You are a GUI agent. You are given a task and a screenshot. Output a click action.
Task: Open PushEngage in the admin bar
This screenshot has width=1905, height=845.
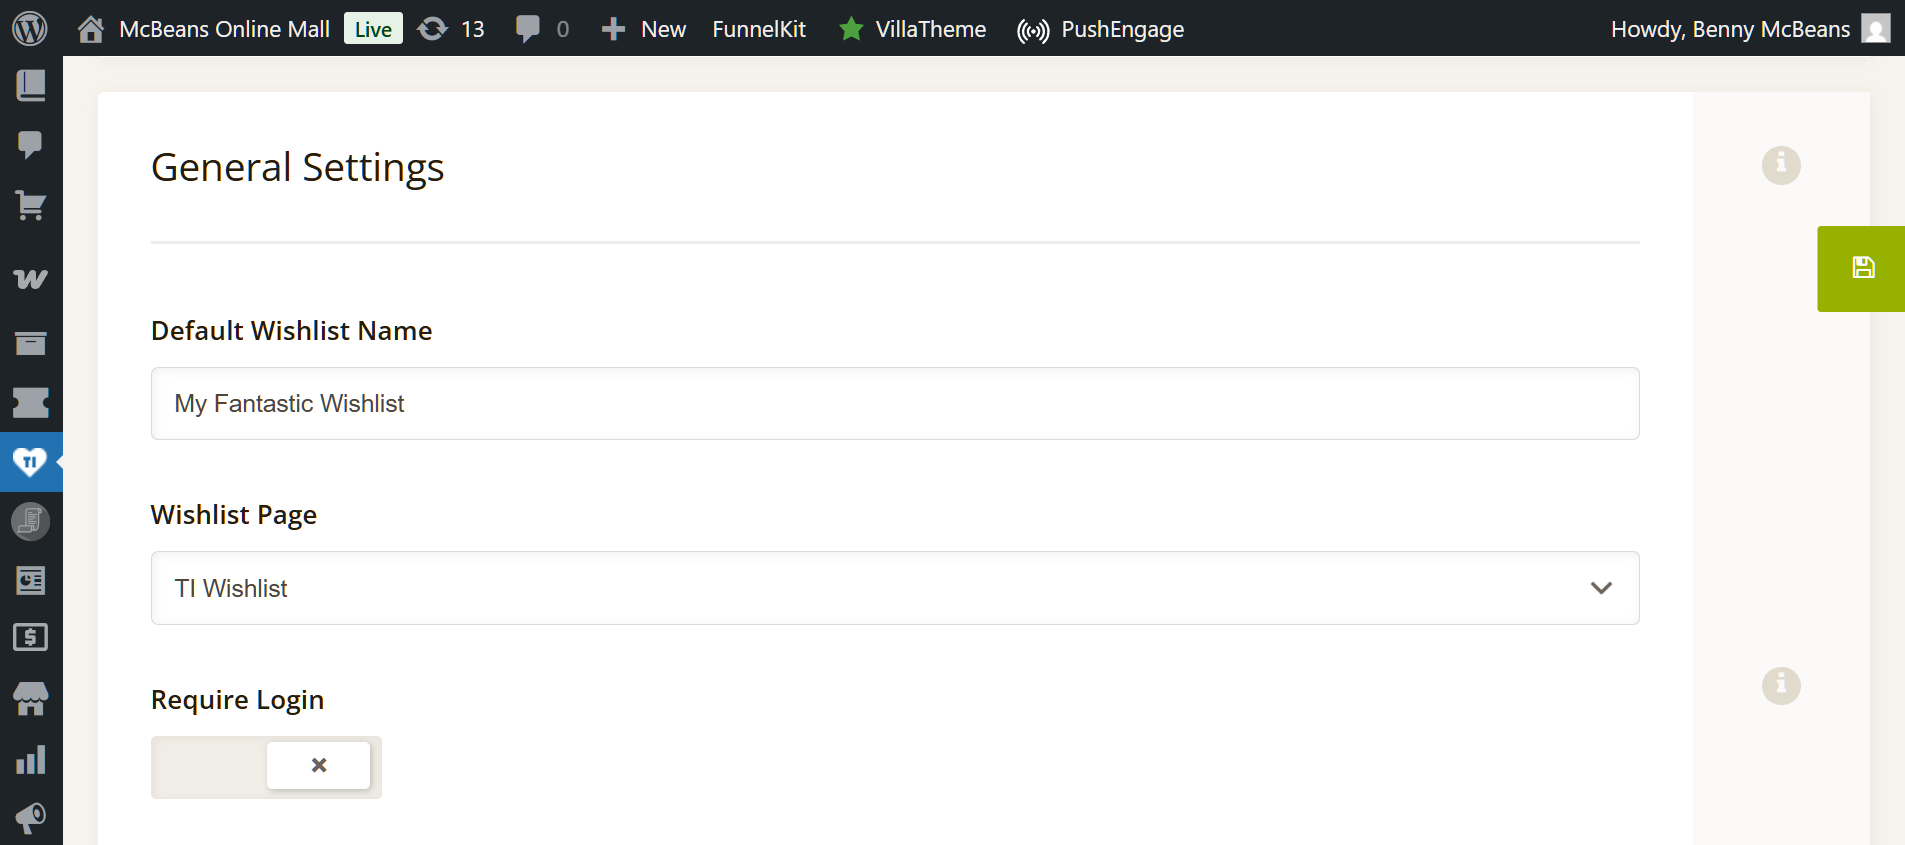(1100, 29)
